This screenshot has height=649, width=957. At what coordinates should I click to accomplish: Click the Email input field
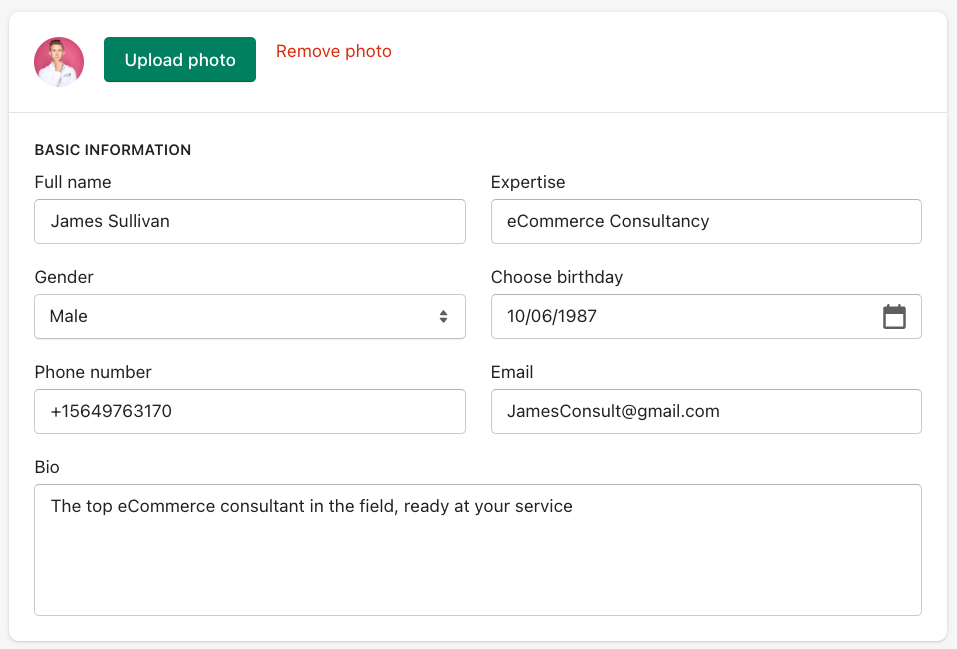point(706,411)
